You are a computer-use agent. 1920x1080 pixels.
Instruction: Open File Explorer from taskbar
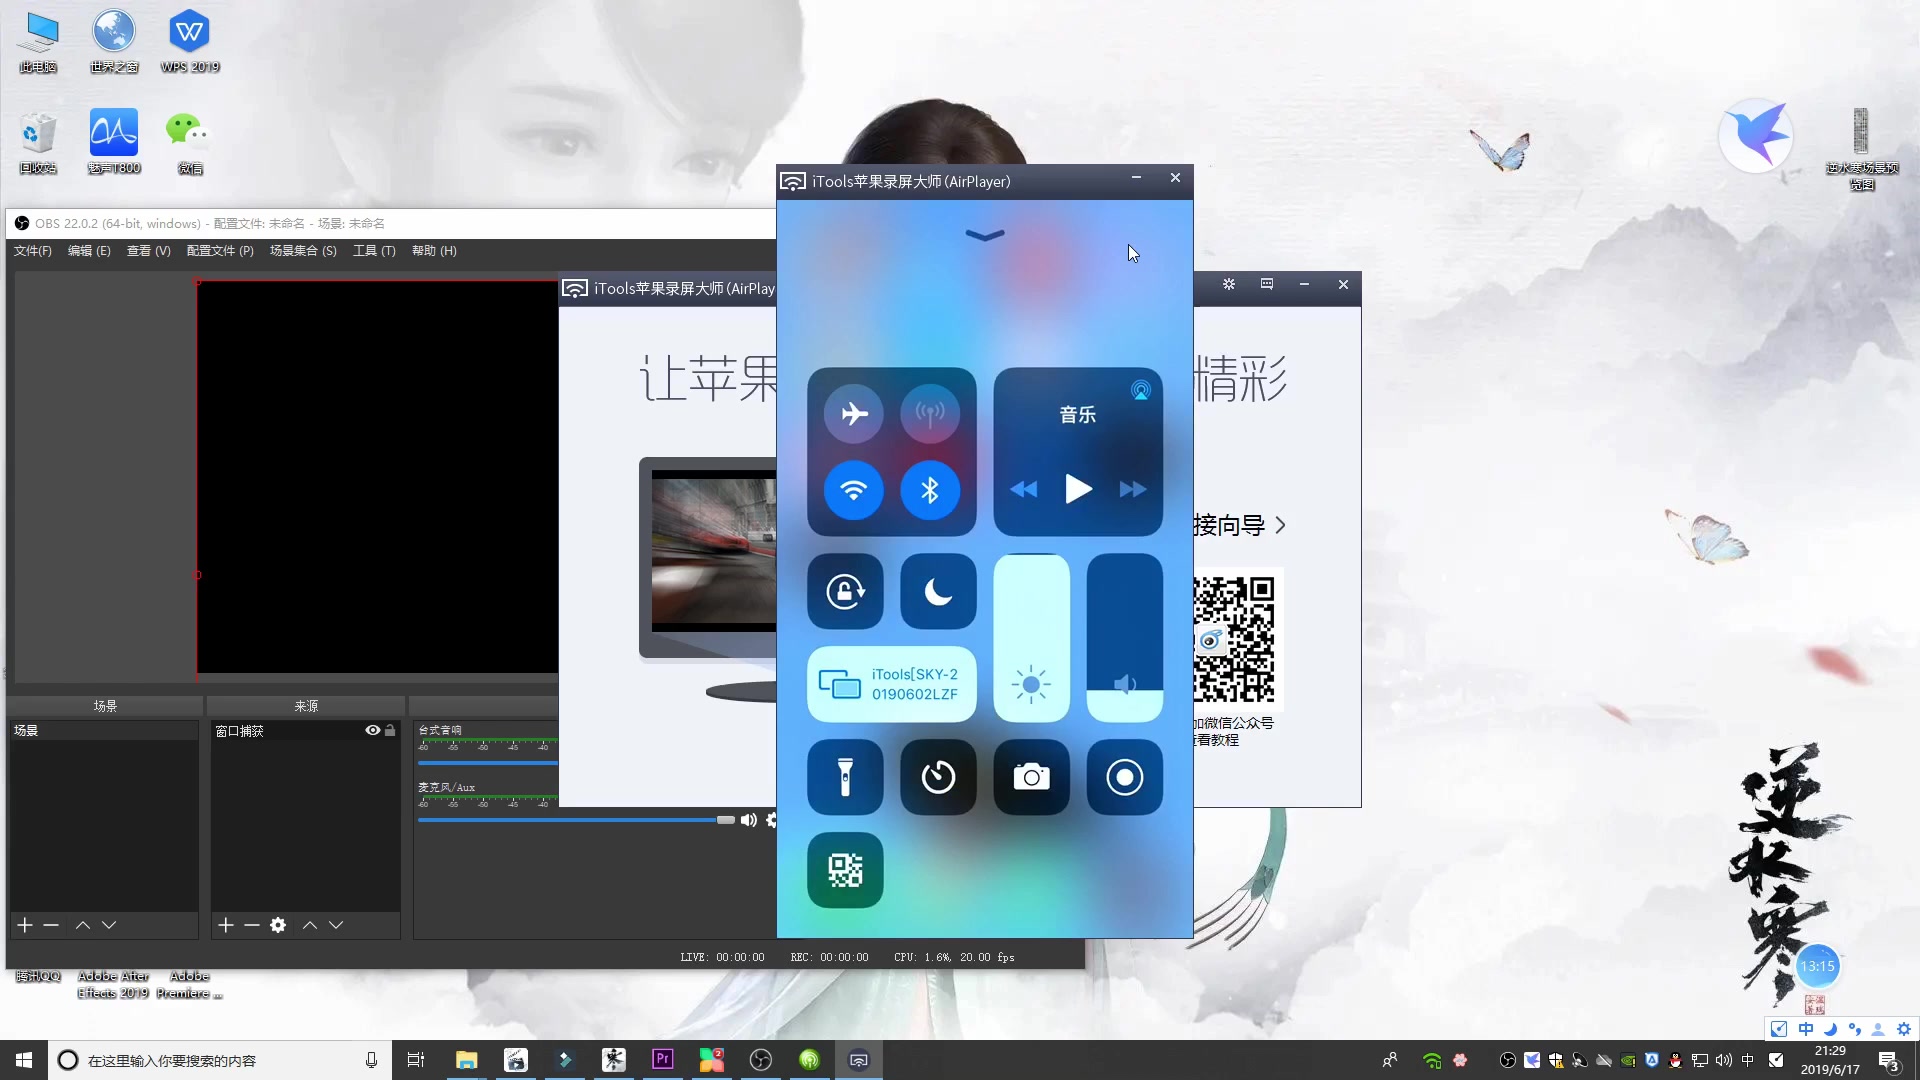point(466,1060)
